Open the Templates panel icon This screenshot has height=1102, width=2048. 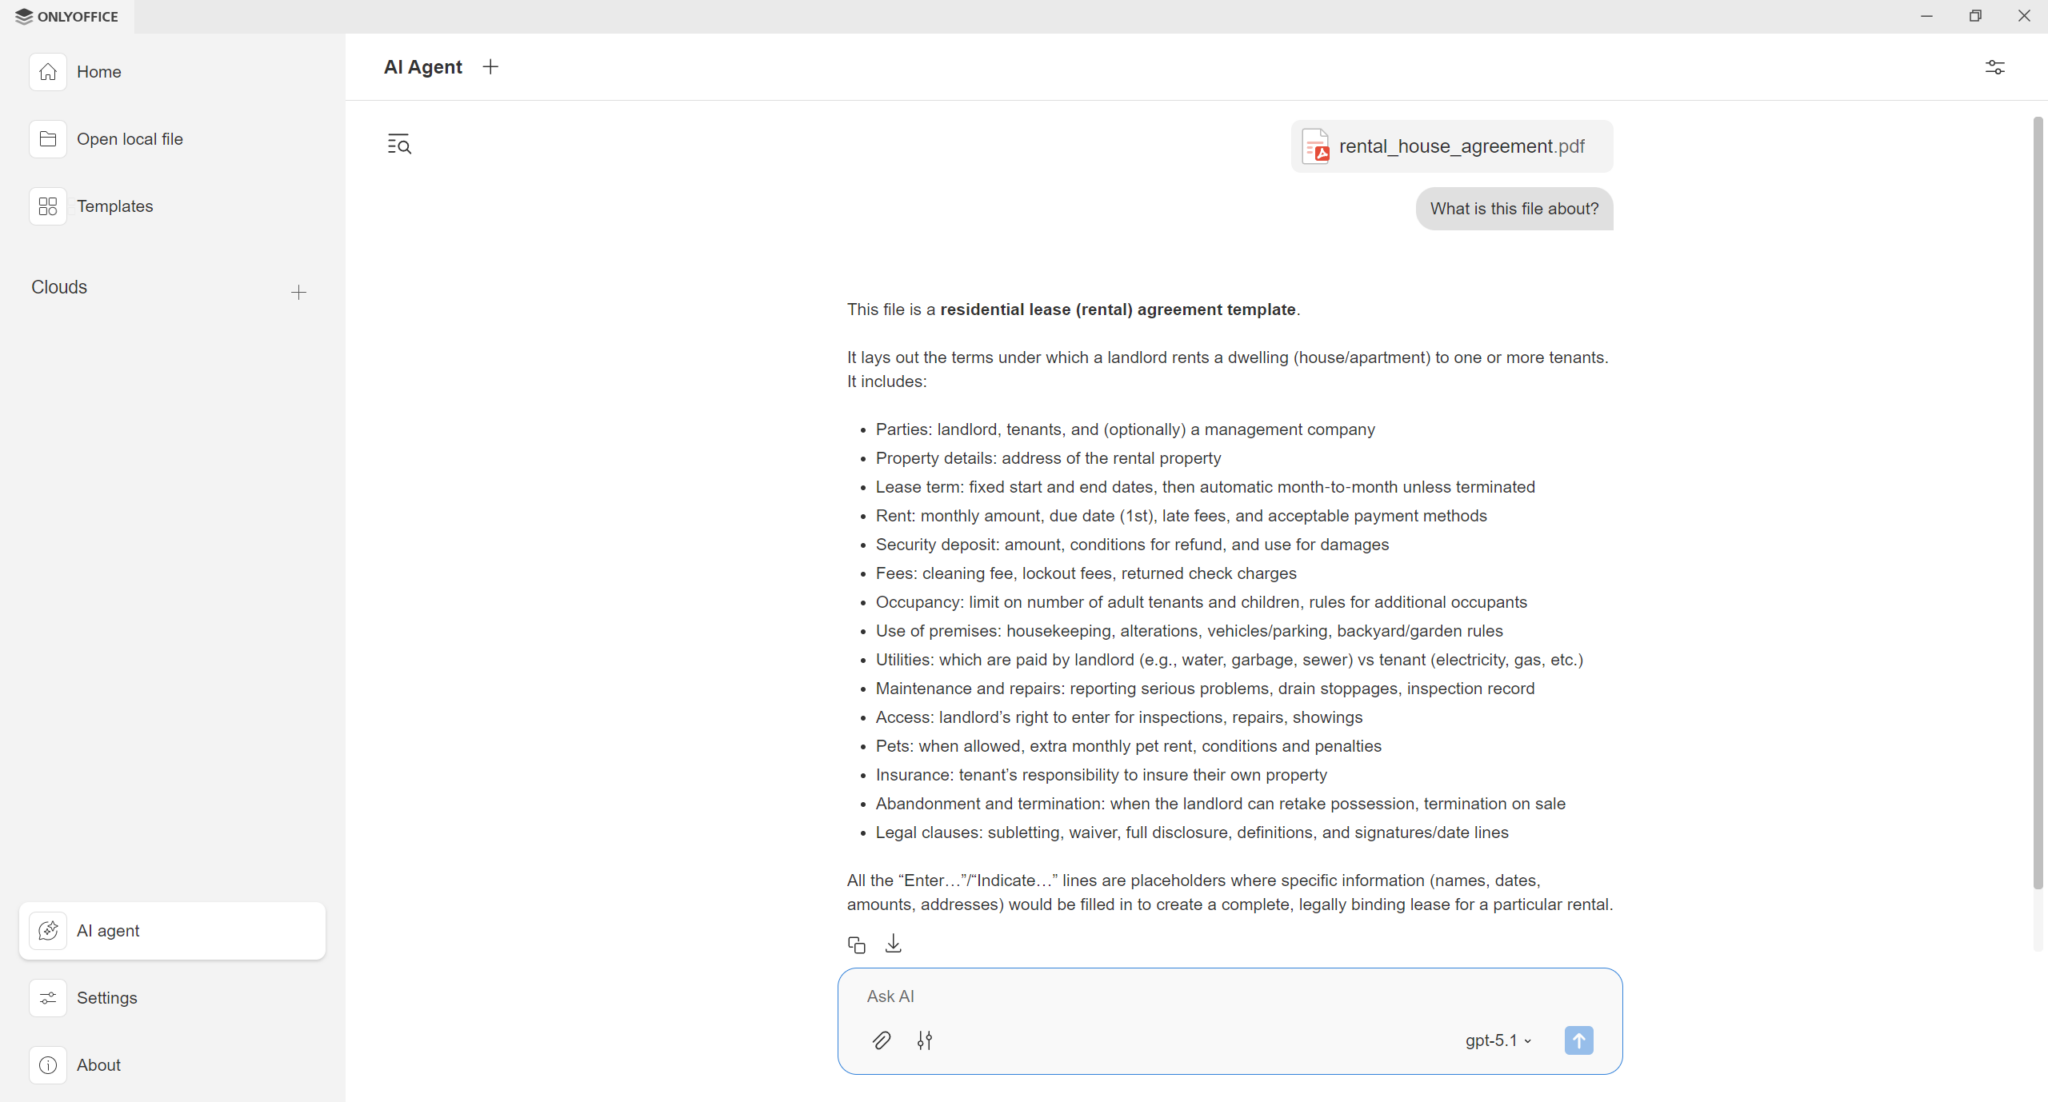click(48, 206)
